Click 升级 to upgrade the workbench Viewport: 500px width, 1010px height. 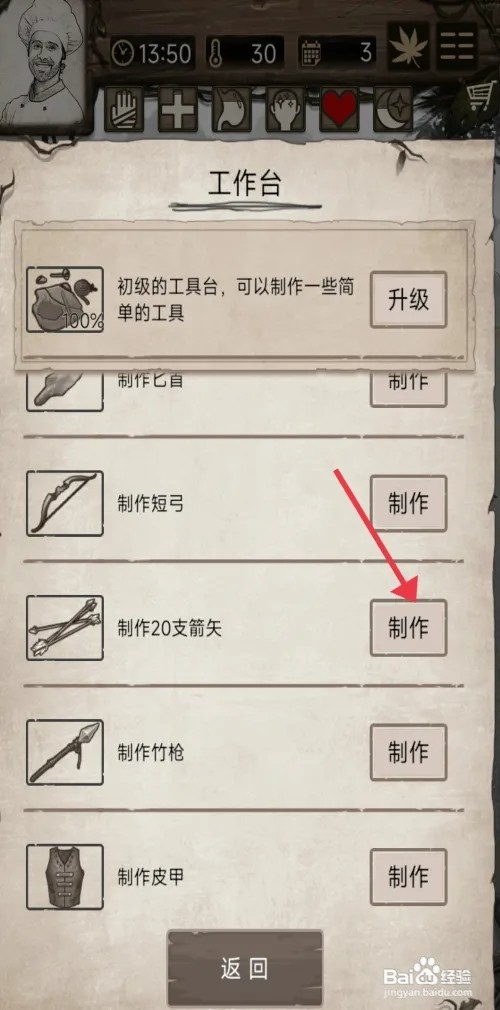pos(409,300)
